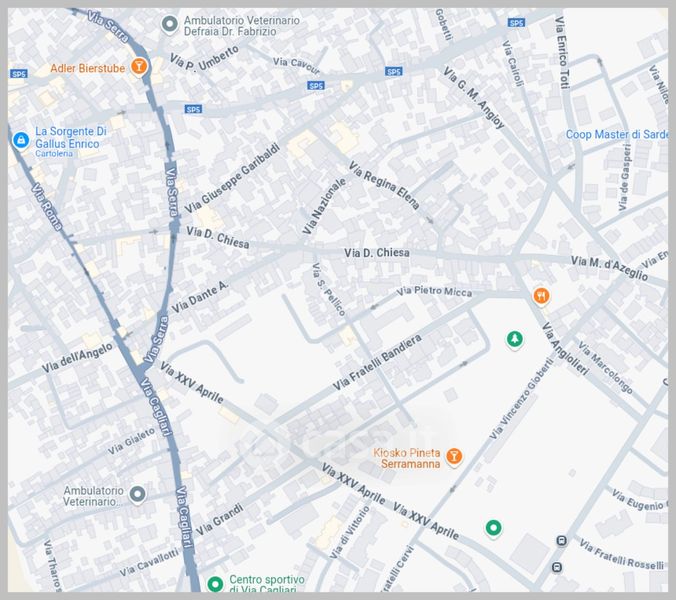Image resolution: width=676 pixels, height=600 pixels.
Task: Select the upper bus stop icon
Action: 561,541
